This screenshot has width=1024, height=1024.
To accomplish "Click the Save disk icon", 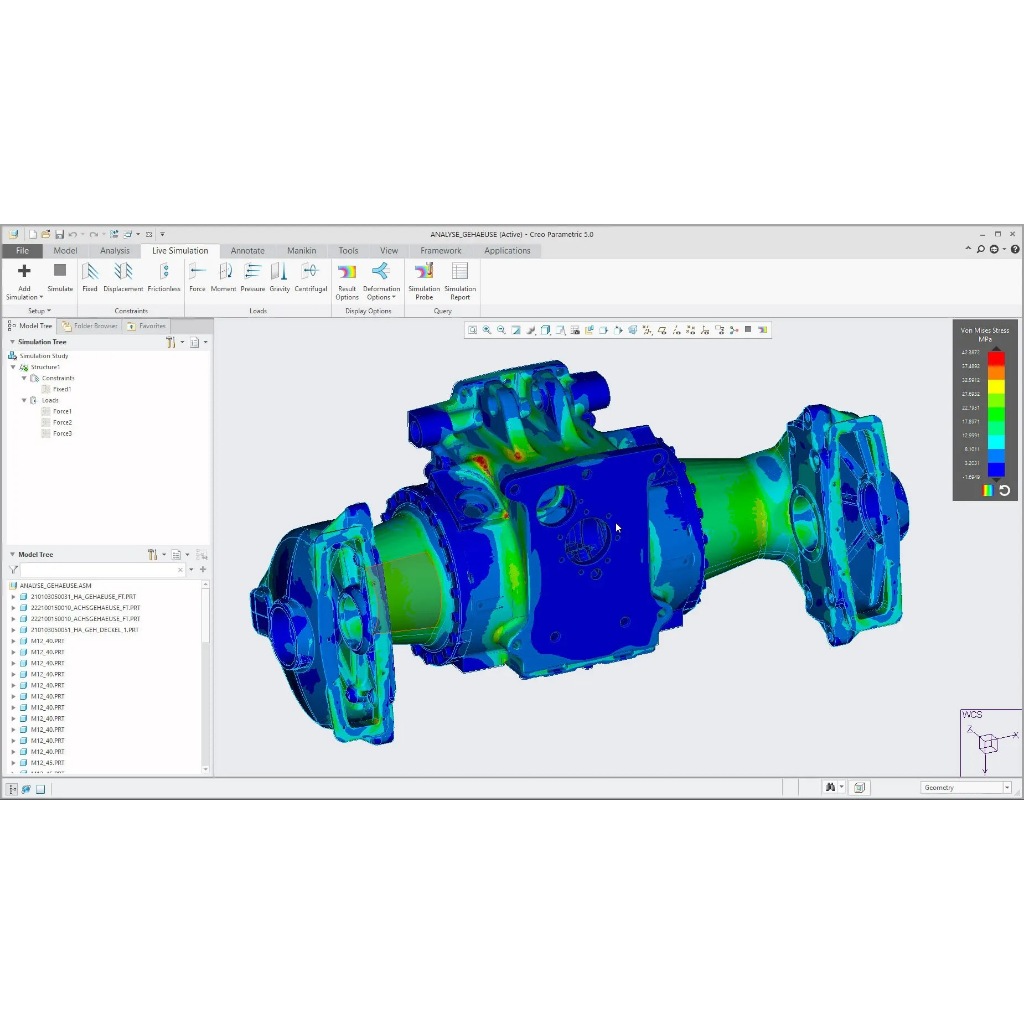I will (x=59, y=234).
